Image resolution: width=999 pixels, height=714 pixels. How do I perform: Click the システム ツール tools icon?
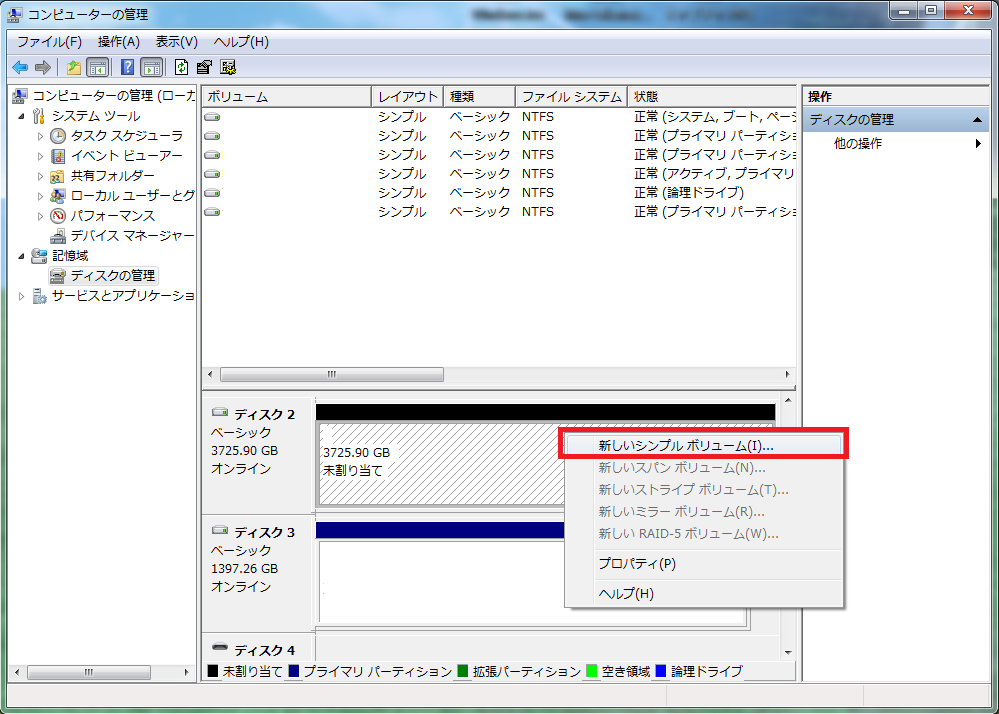pyautogui.click(x=39, y=116)
